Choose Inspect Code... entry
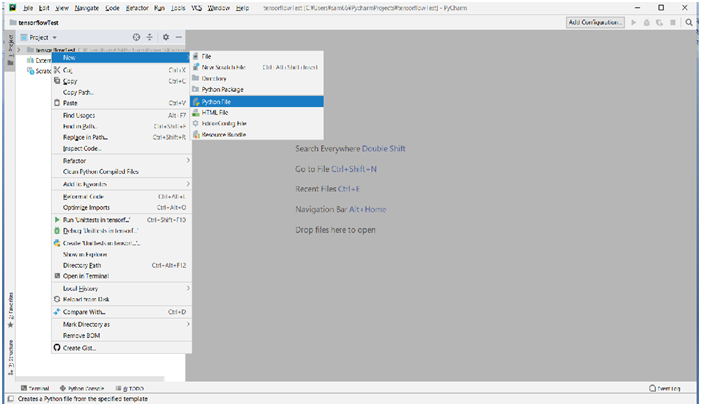The height and width of the screenshot is (406, 701). (x=121, y=148)
